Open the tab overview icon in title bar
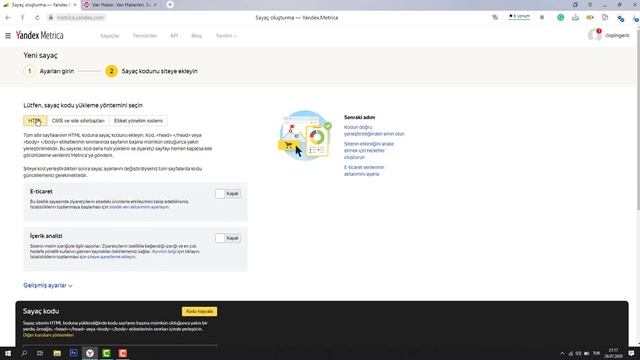Screen dimensions: 640x360 (576, 4)
